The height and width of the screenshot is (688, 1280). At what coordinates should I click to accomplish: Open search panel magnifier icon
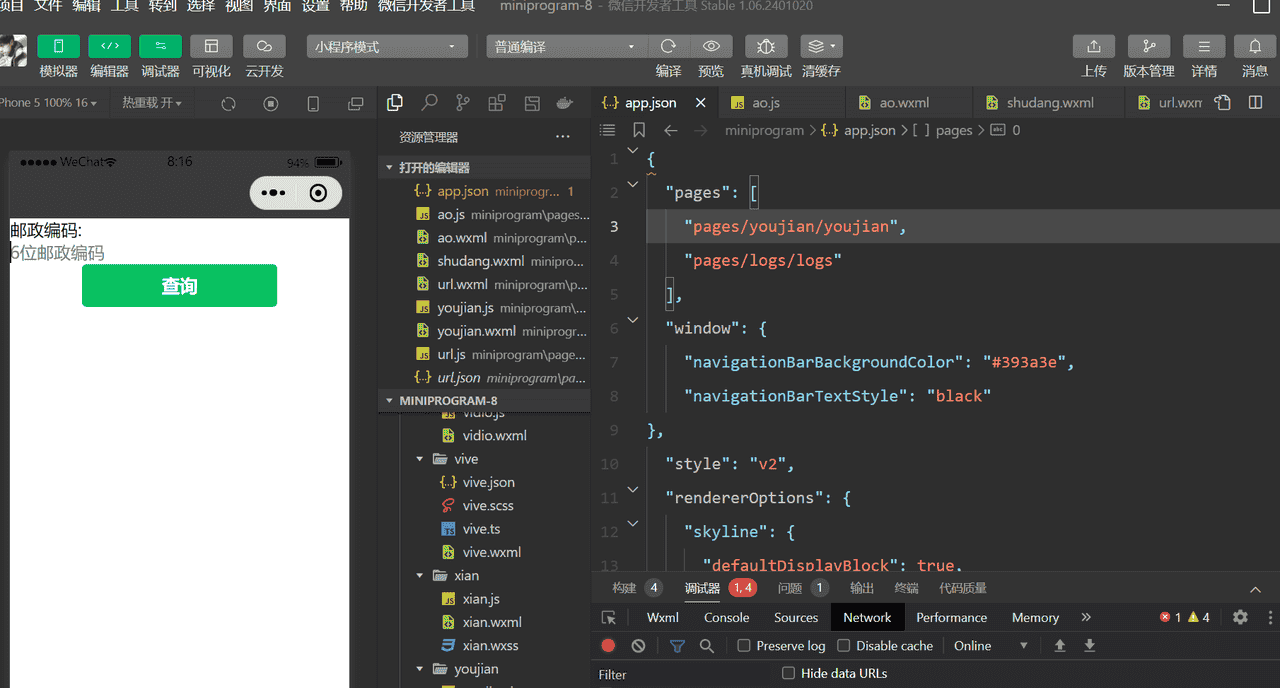[x=429, y=103]
